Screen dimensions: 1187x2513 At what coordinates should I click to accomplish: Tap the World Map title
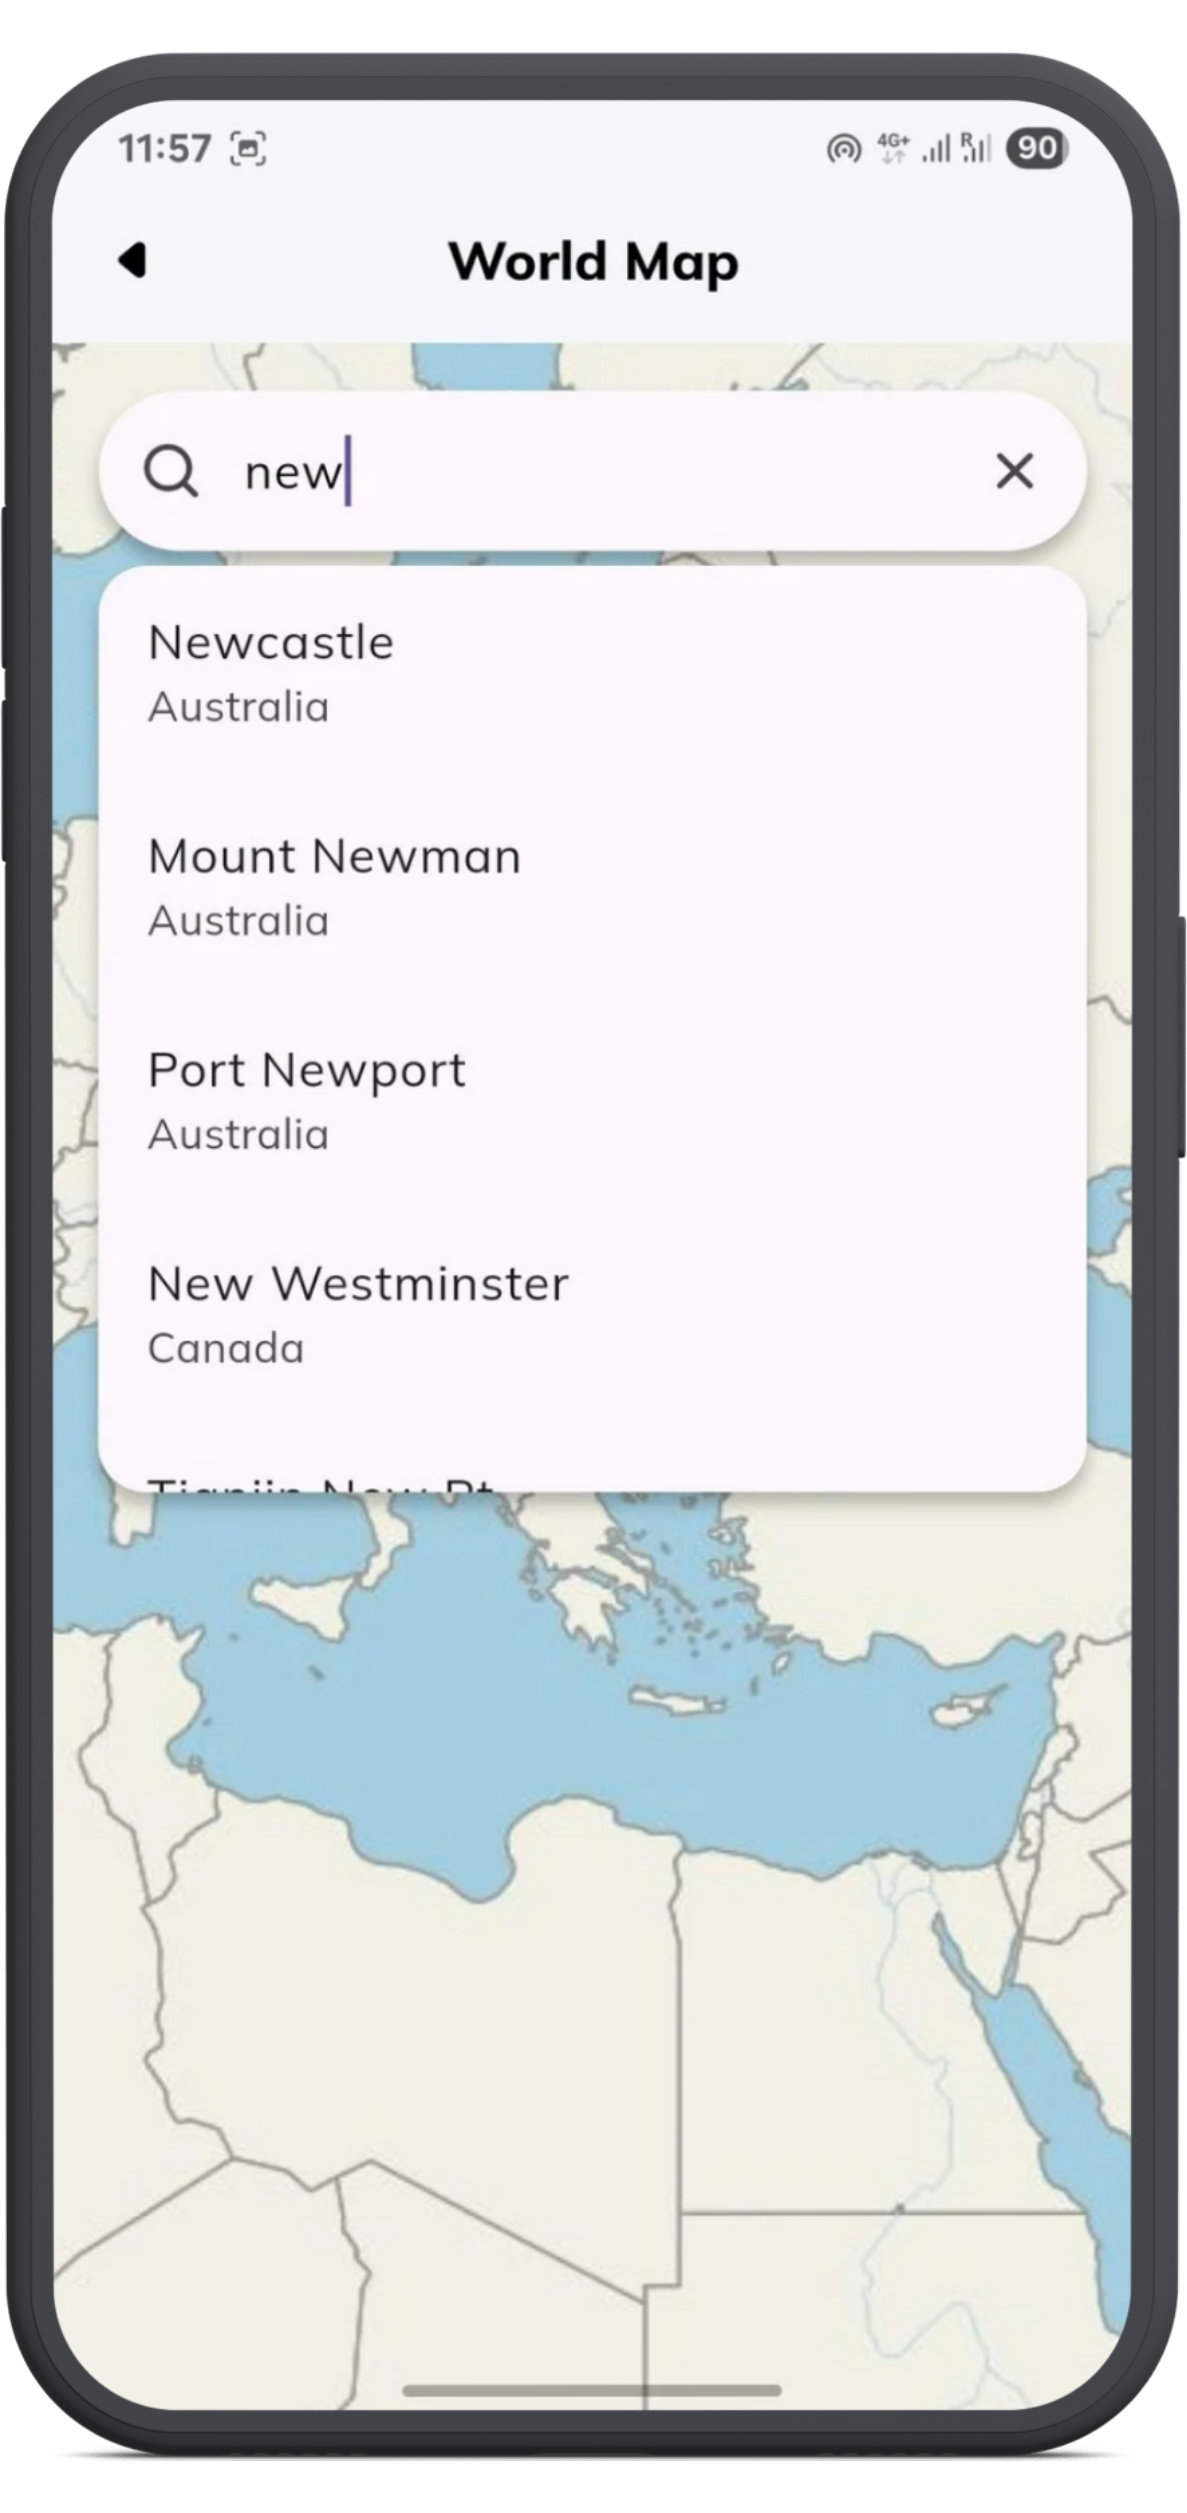point(593,262)
